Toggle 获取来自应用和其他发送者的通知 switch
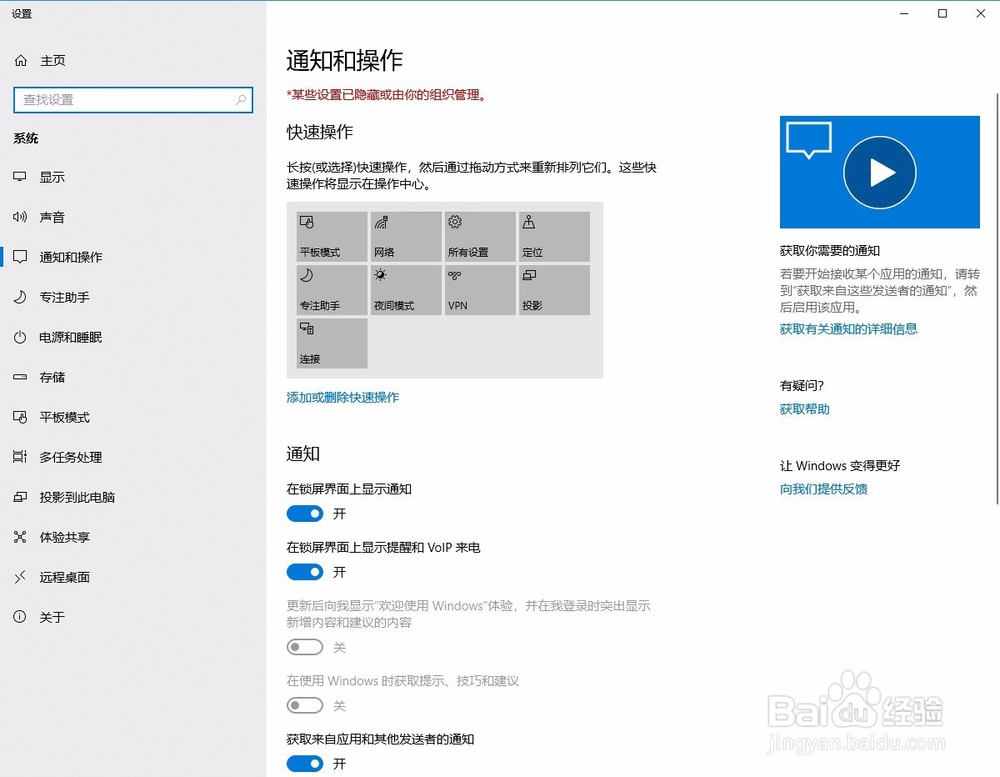 (x=305, y=764)
